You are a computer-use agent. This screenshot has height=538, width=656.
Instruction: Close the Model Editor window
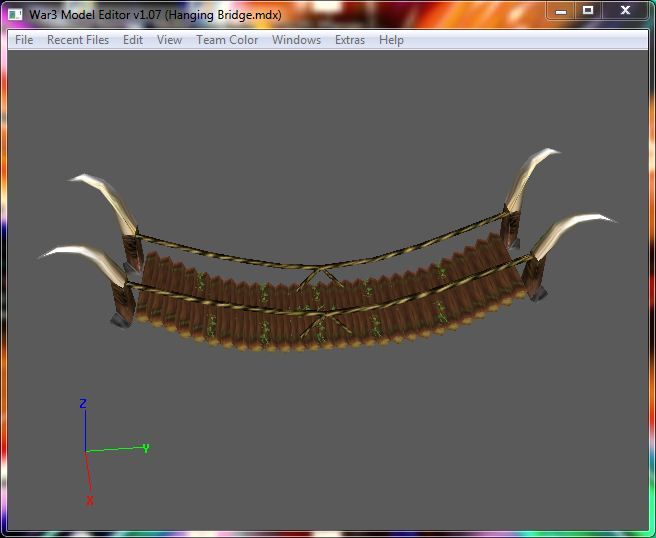pos(625,10)
